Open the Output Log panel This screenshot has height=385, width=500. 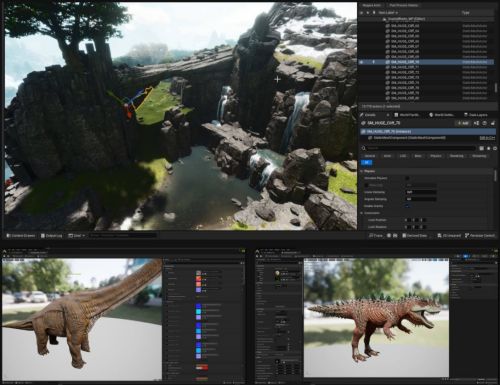pyautogui.click(x=51, y=235)
